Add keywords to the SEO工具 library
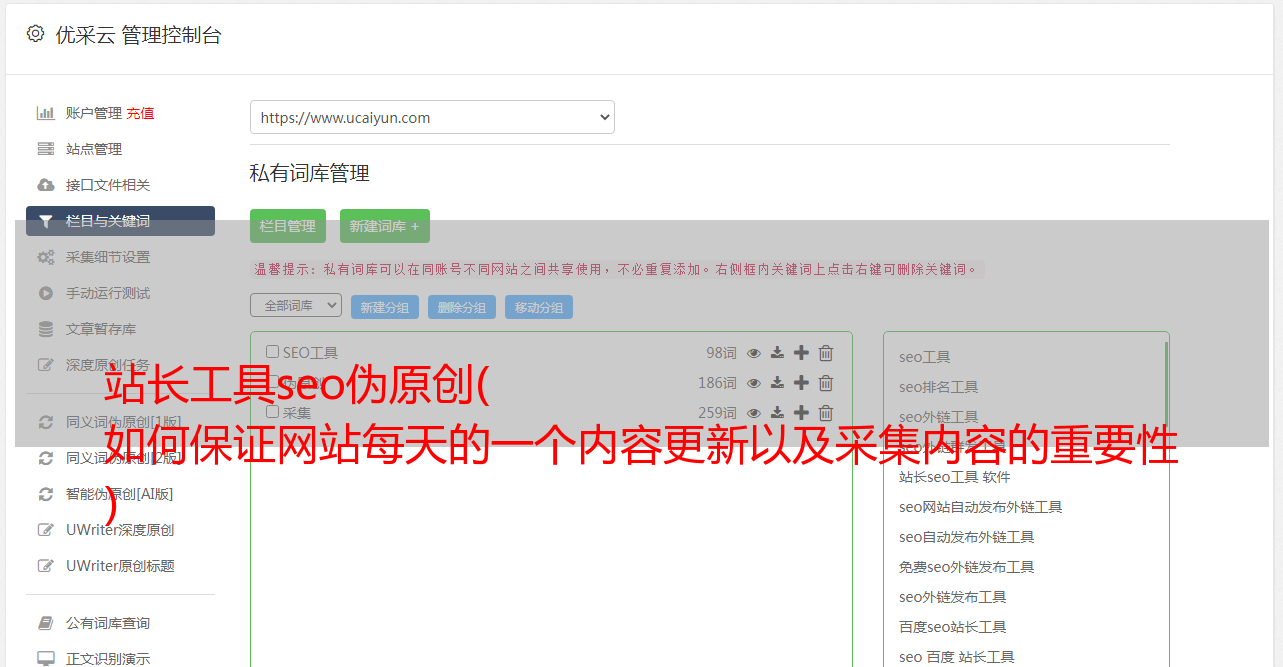This screenshot has width=1283, height=667. tap(801, 353)
